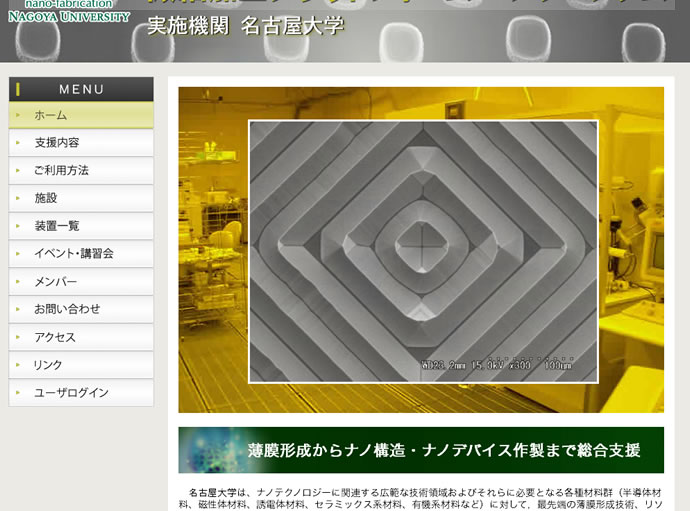This screenshot has width=690, height=511.
Task: Select ご利用方法 in the sidebar menu
Action: point(61,171)
